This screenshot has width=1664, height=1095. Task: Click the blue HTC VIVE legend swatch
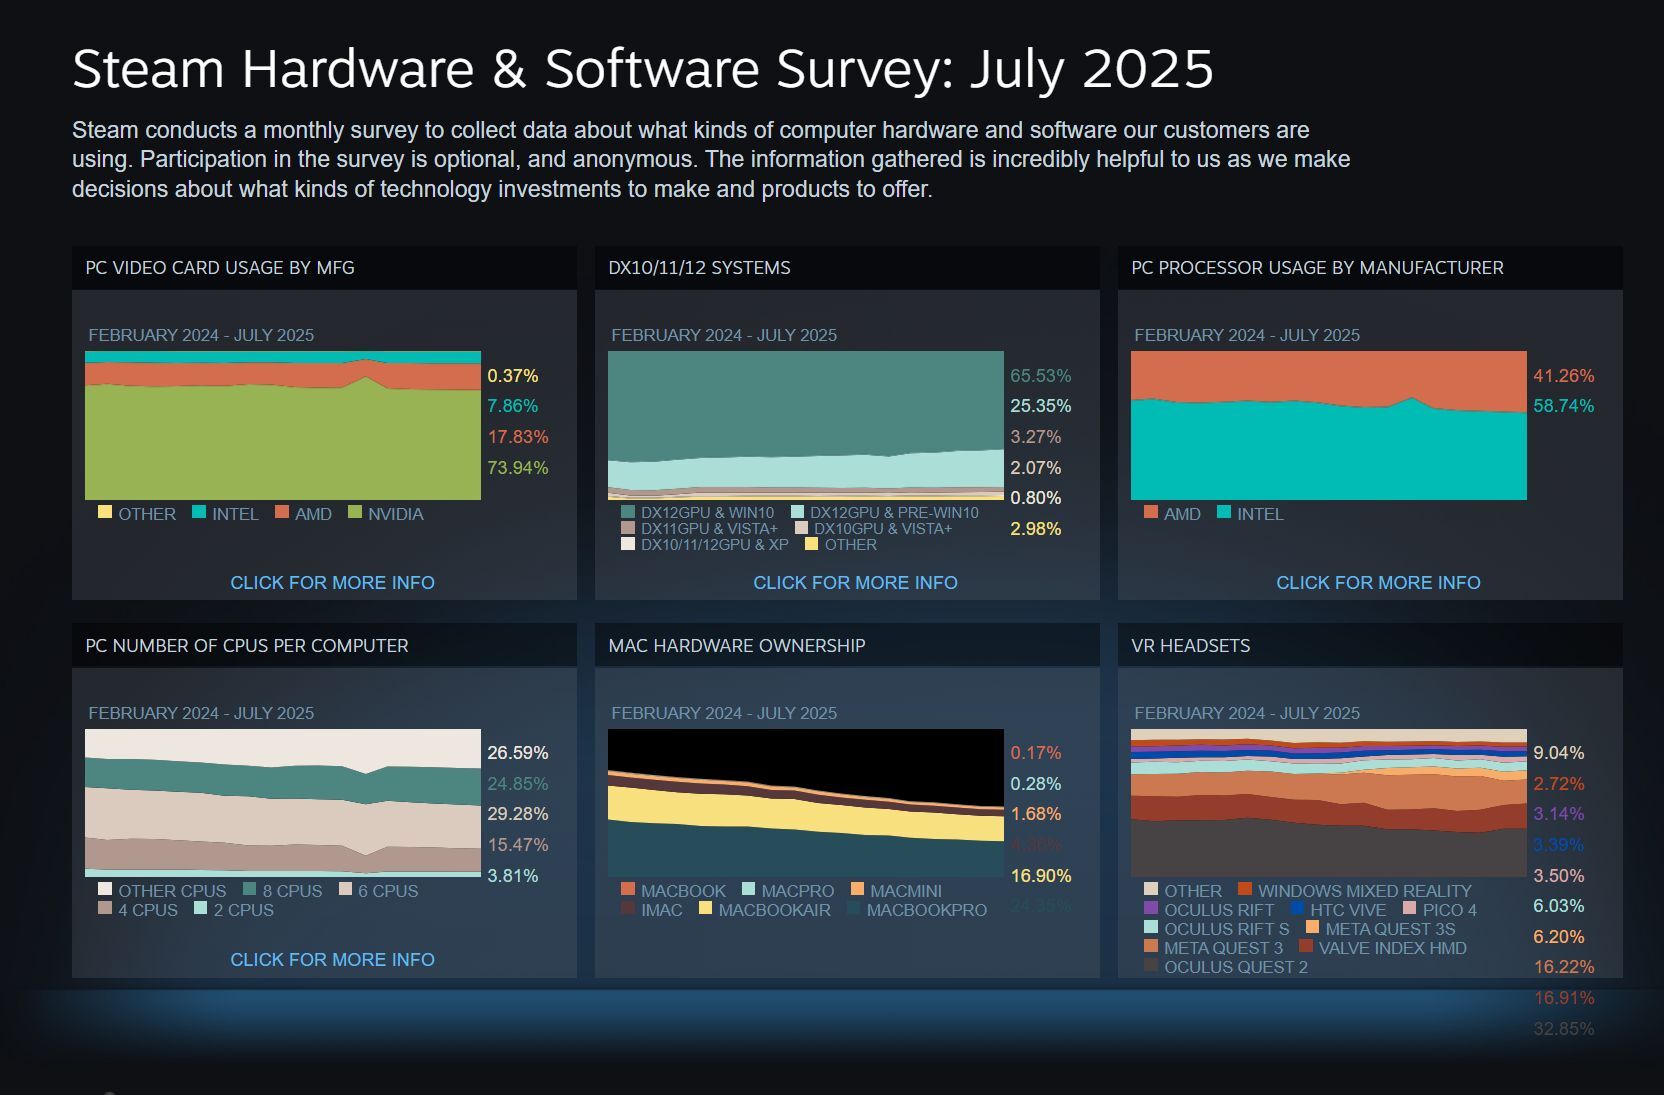point(1297,909)
